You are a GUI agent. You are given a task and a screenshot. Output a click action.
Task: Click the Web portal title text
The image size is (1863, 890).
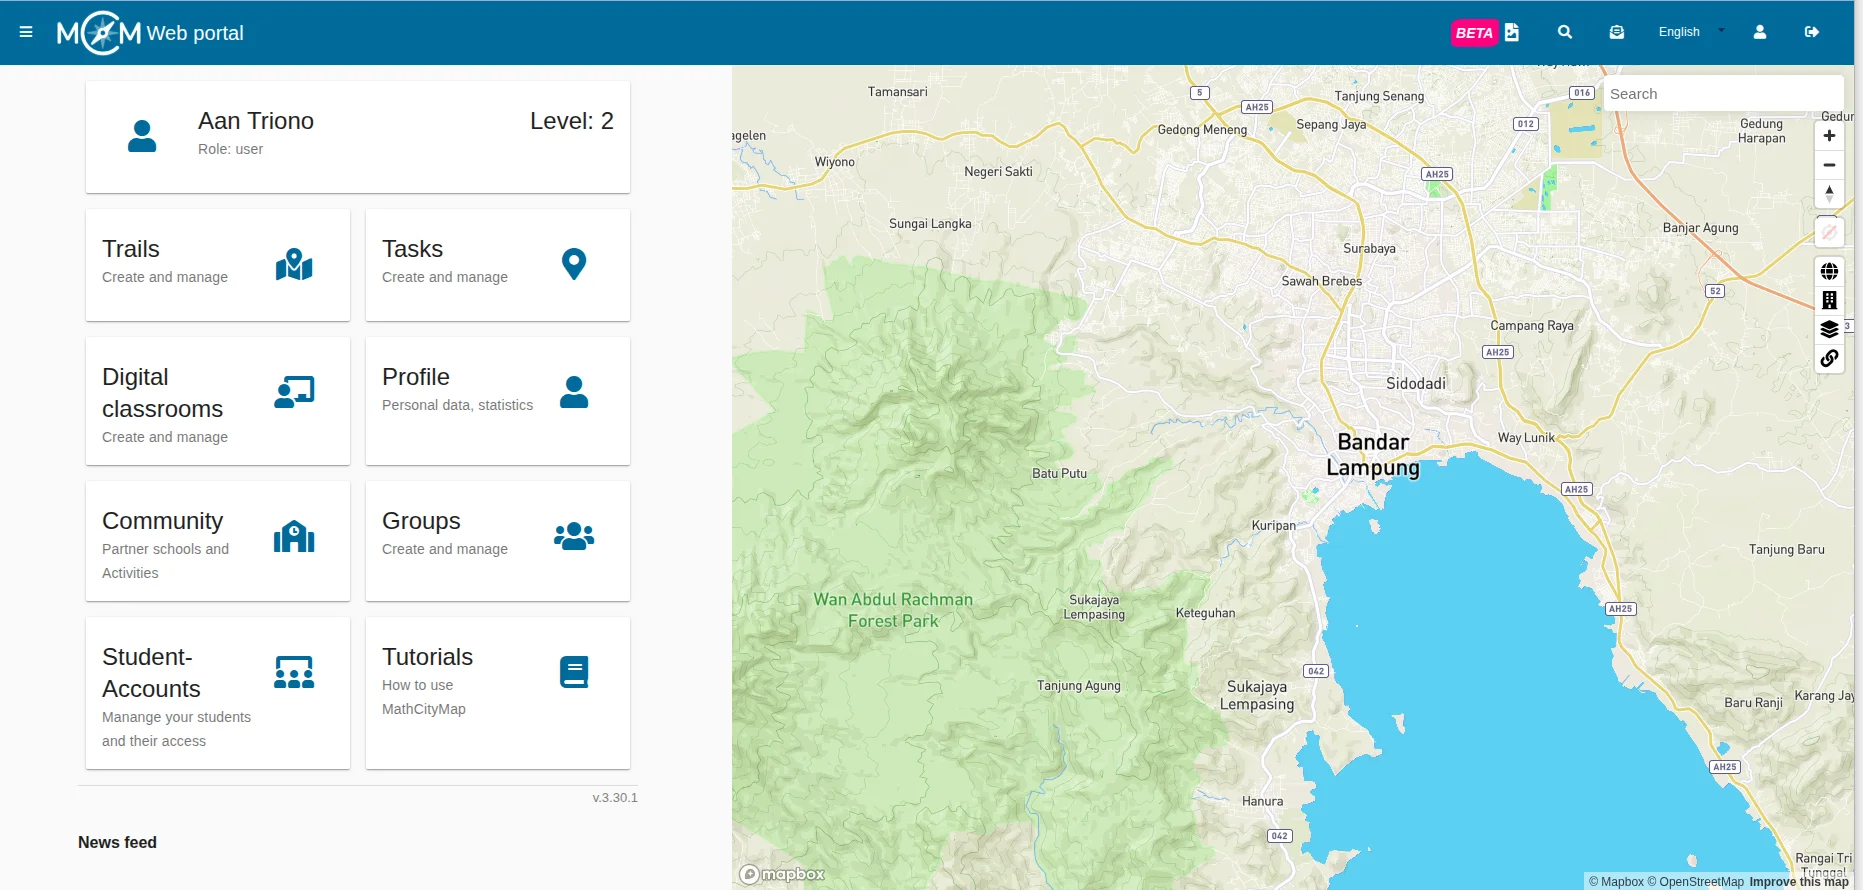(x=195, y=33)
